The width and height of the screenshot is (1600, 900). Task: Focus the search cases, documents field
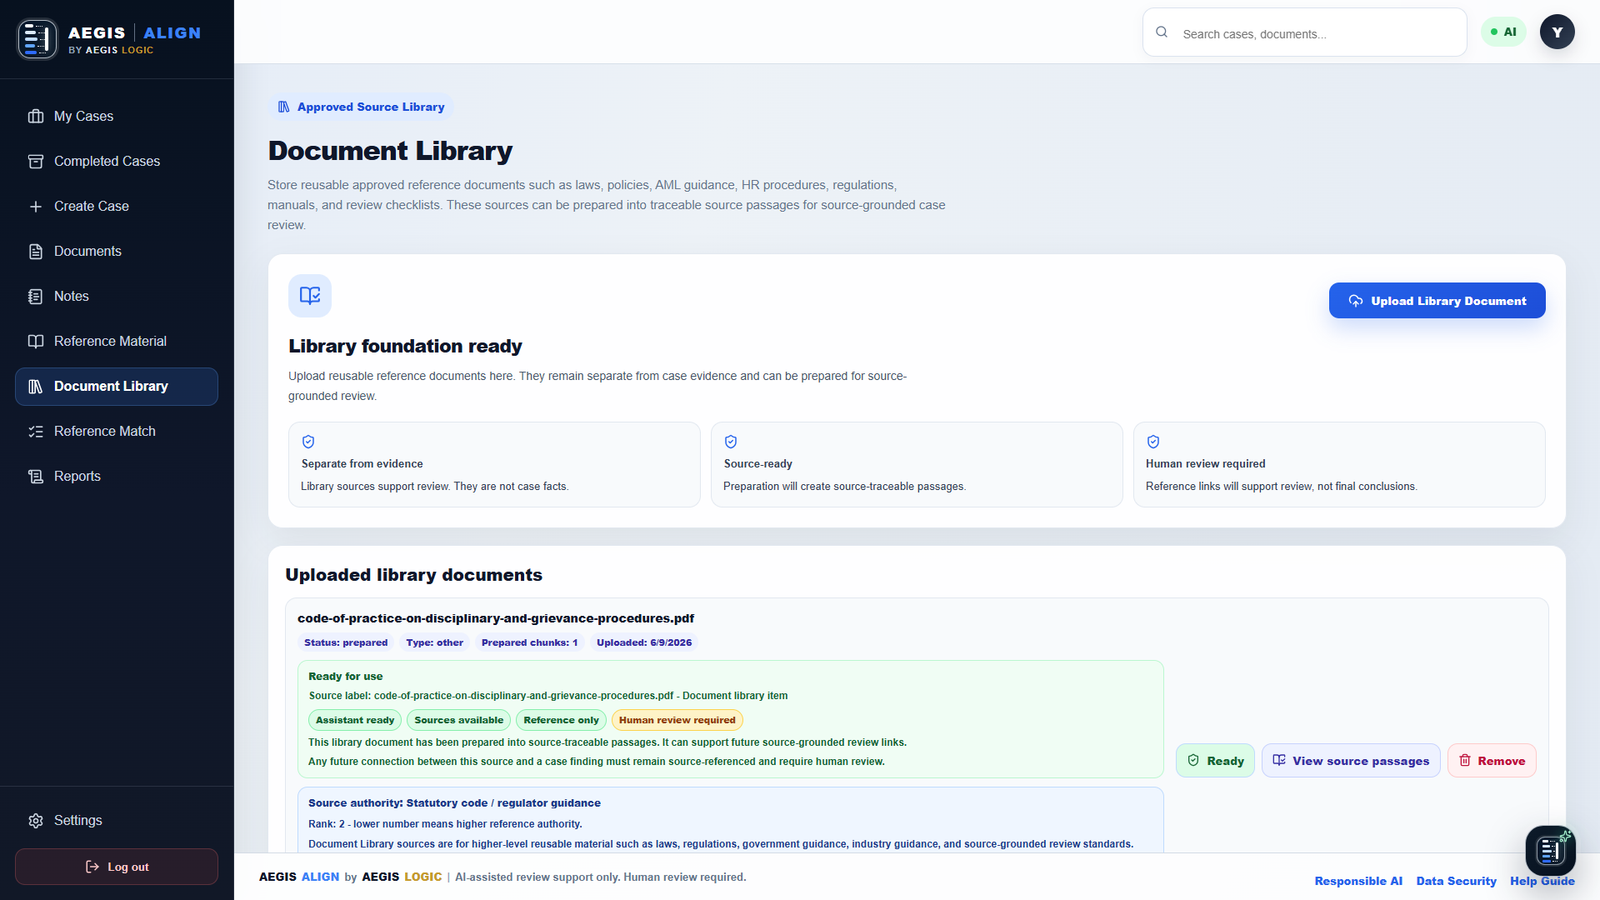pos(1304,33)
